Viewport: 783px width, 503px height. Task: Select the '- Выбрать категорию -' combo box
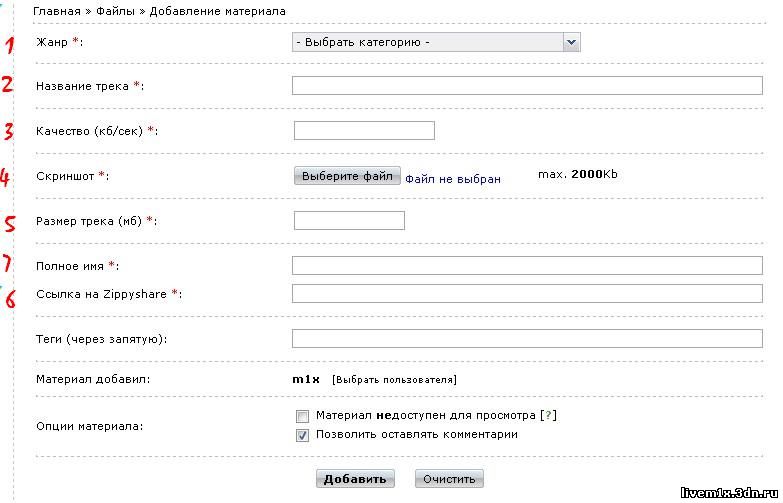436,42
